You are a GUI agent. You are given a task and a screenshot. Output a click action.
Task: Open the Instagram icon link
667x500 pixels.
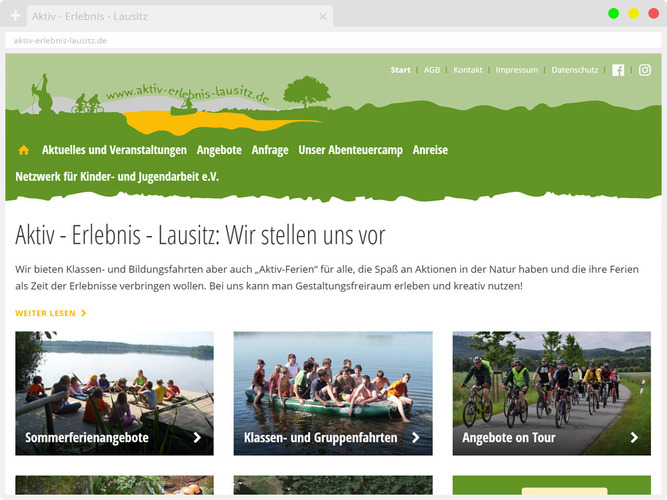(645, 70)
